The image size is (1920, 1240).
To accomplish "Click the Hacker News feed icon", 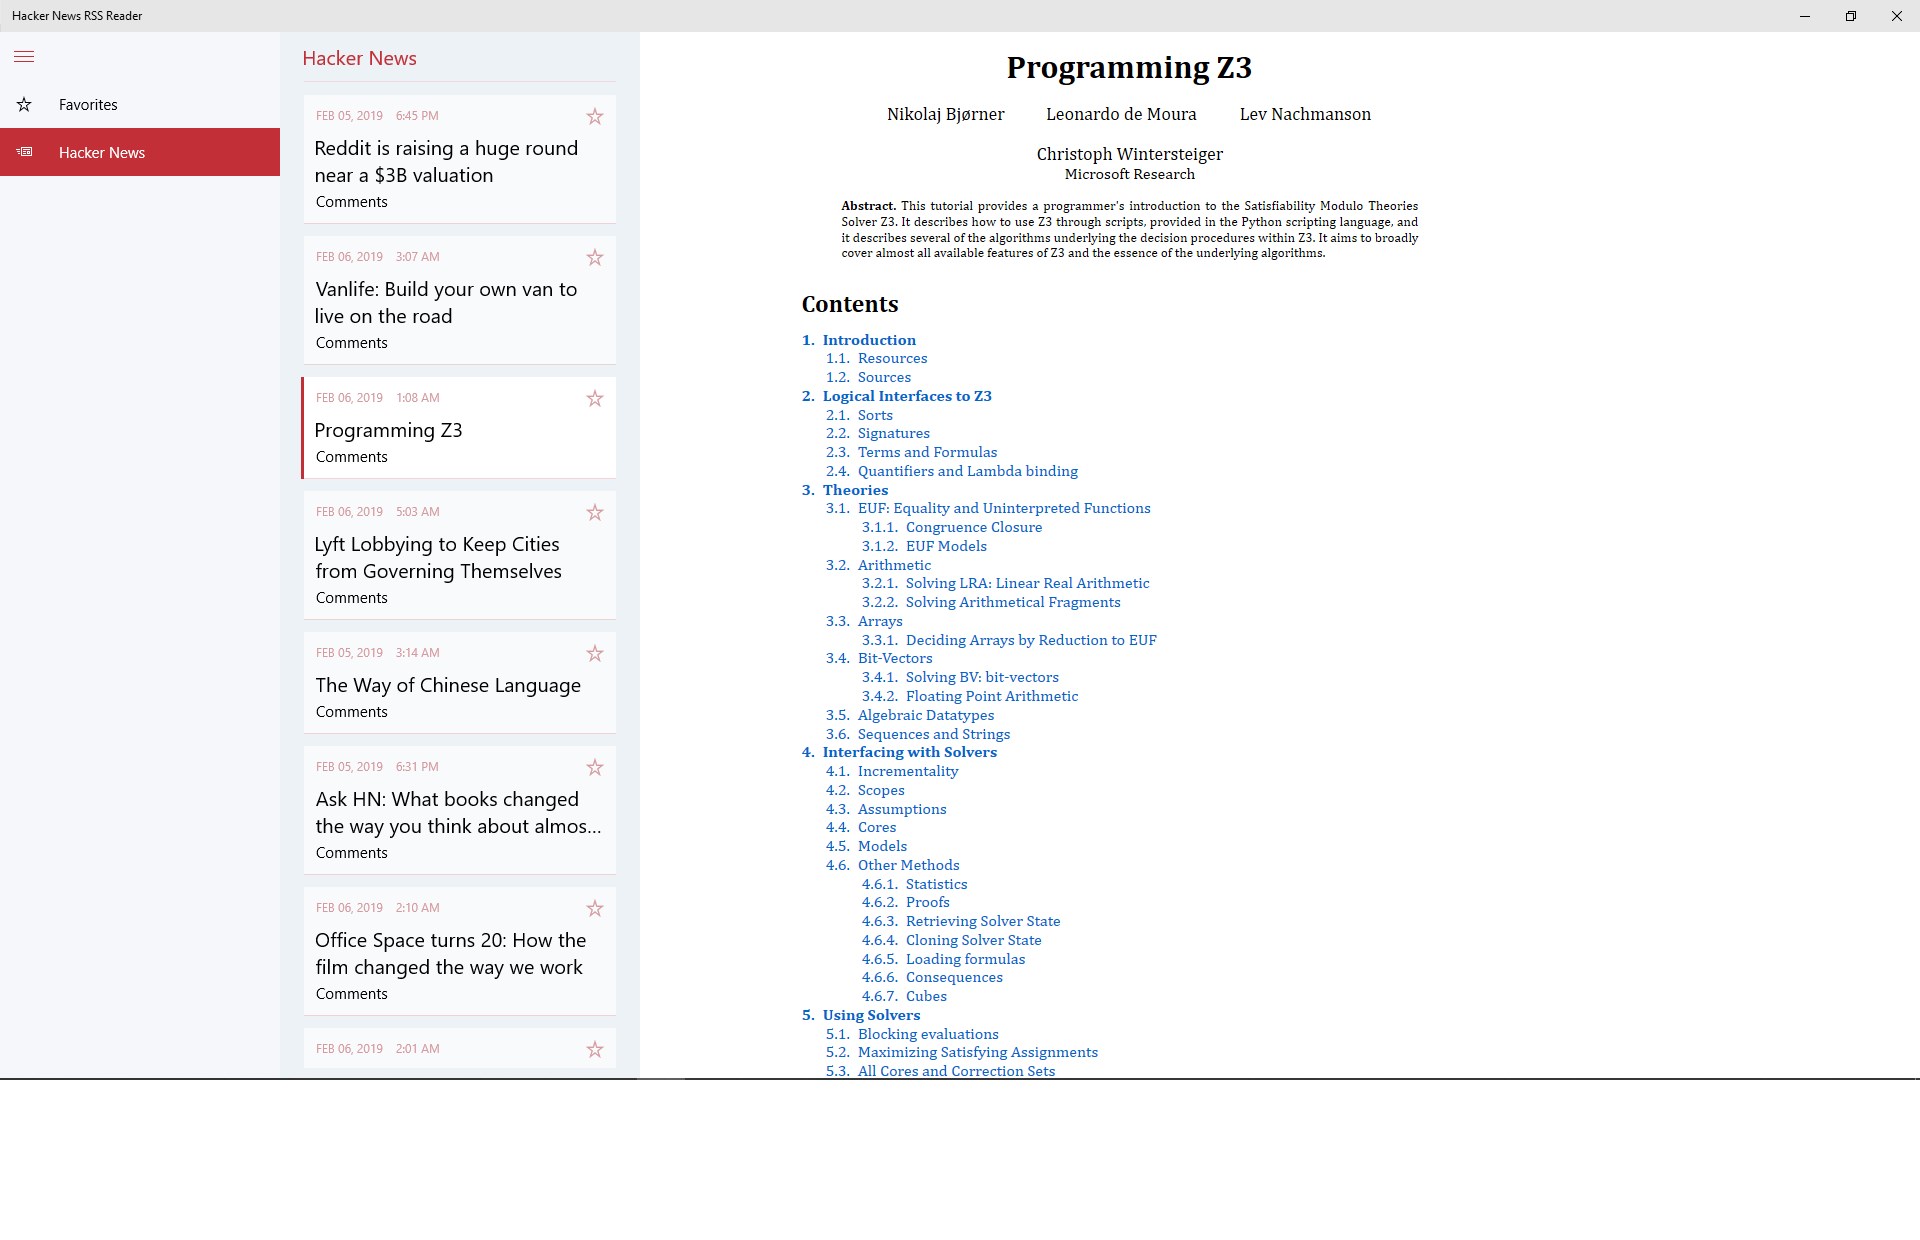I will pos(24,152).
